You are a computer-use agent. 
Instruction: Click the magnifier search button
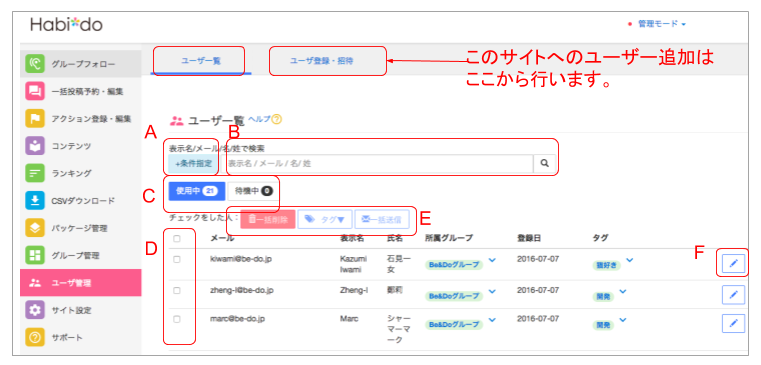pos(545,164)
